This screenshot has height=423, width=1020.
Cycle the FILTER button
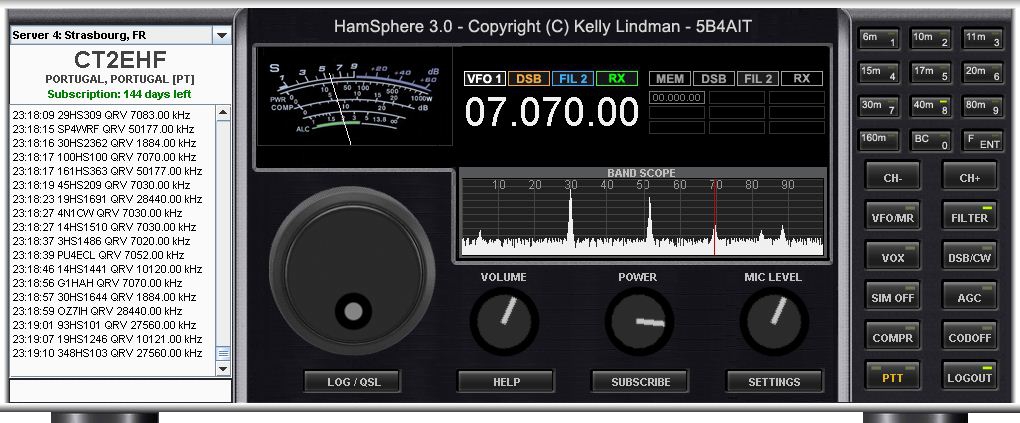tap(969, 217)
